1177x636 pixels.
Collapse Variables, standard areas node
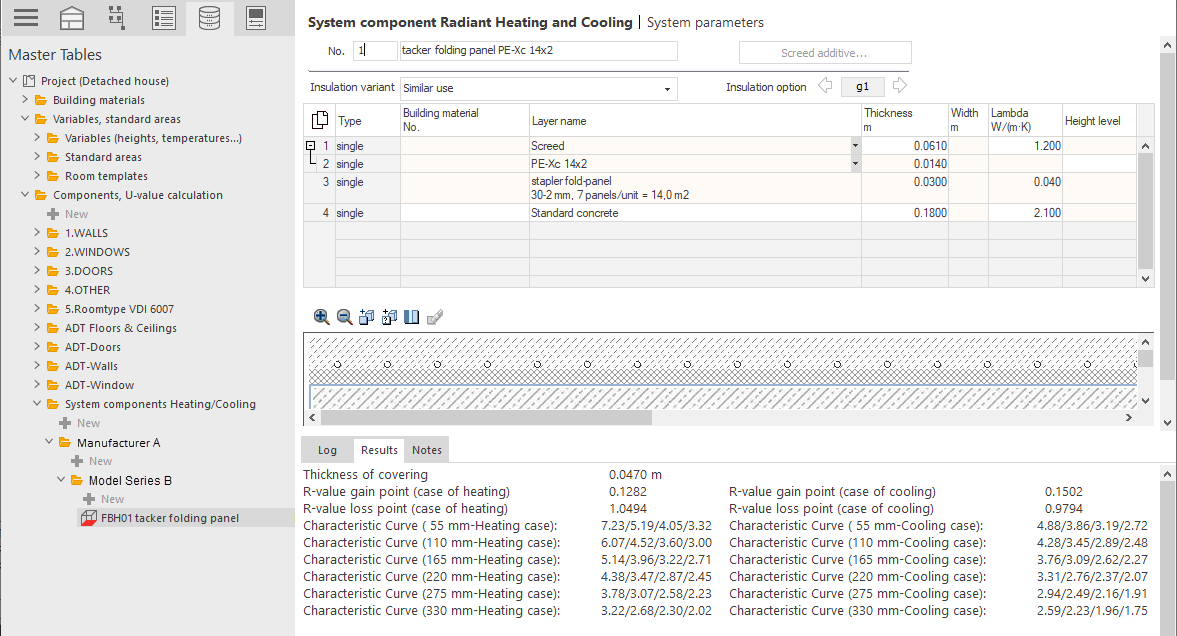[x=25, y=119]
